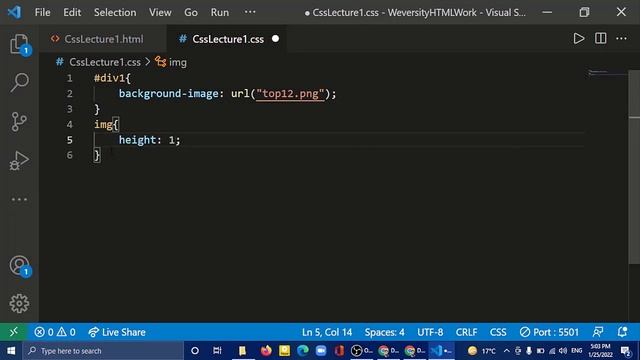Show hidden system tray icons chevron
640x360 pixels.
[507, 351]
